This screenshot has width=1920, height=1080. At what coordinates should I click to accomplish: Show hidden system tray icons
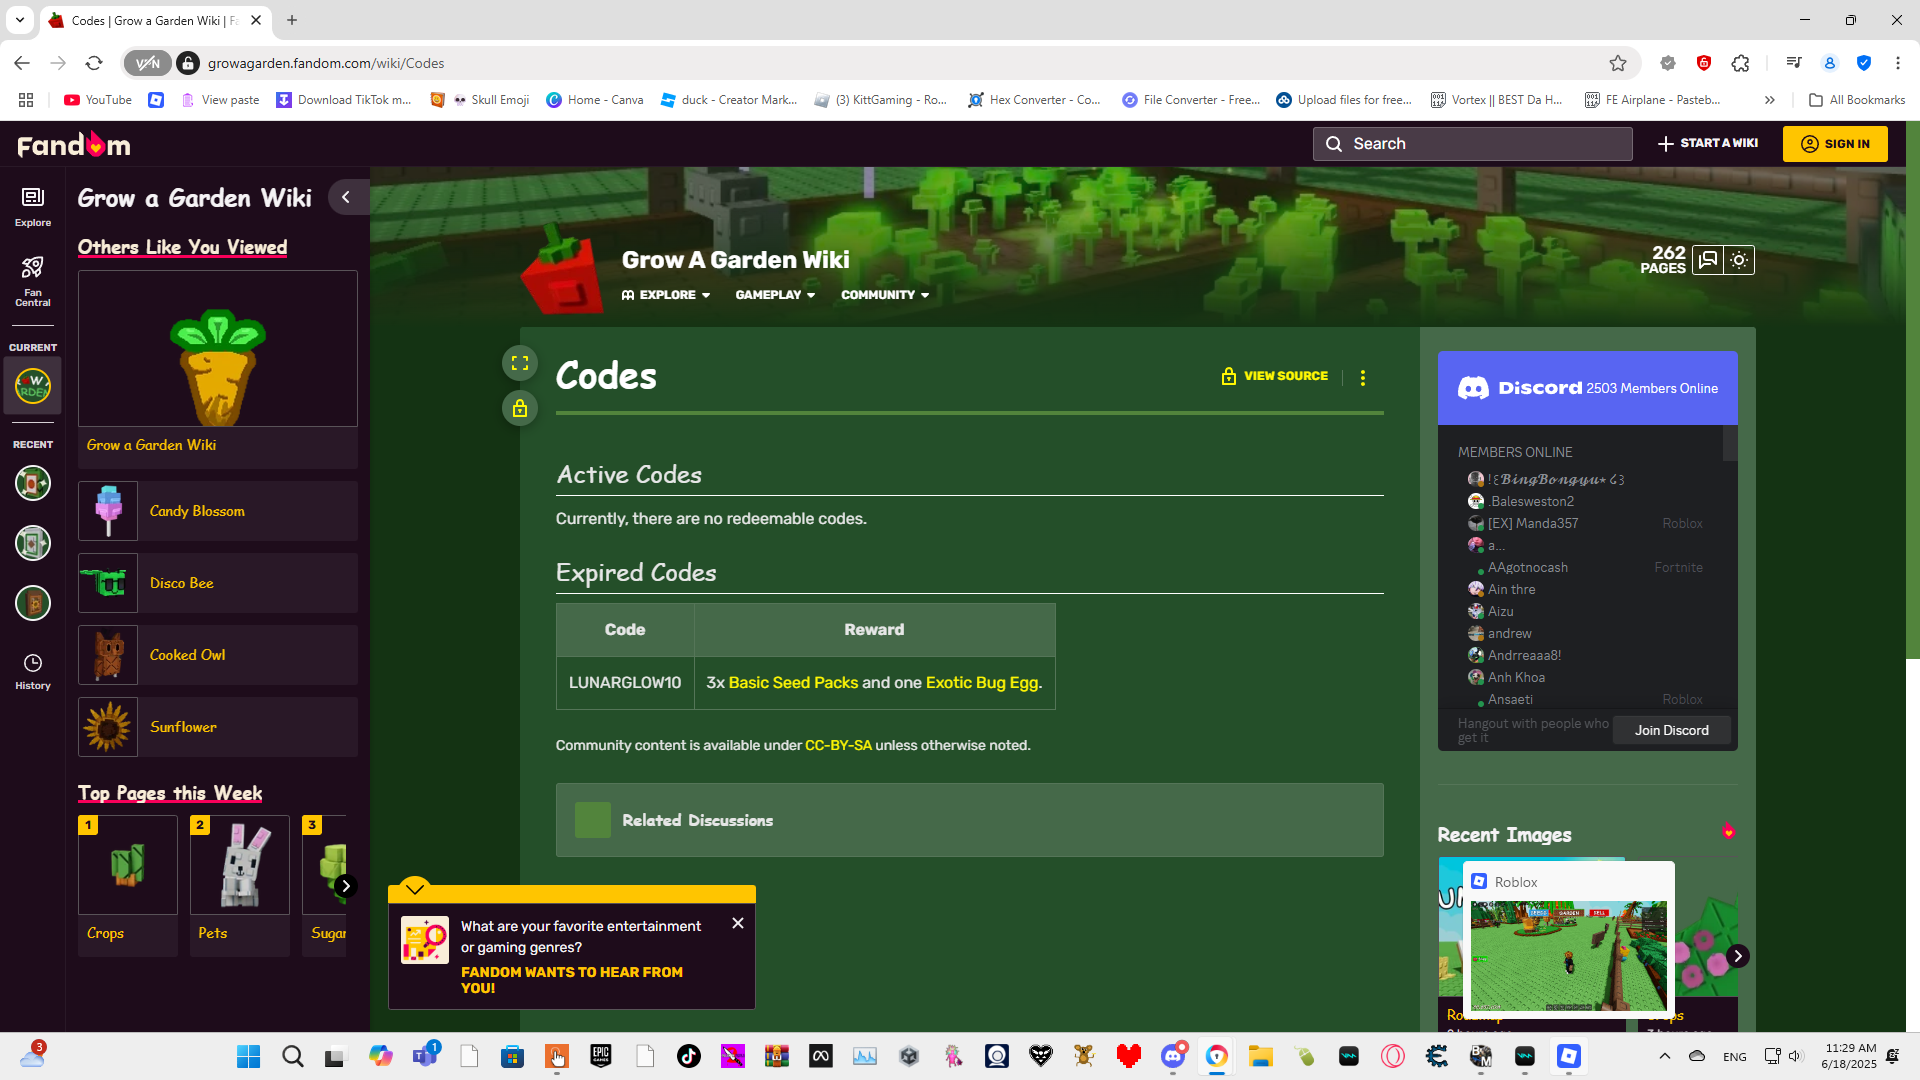(1665, 1056)
